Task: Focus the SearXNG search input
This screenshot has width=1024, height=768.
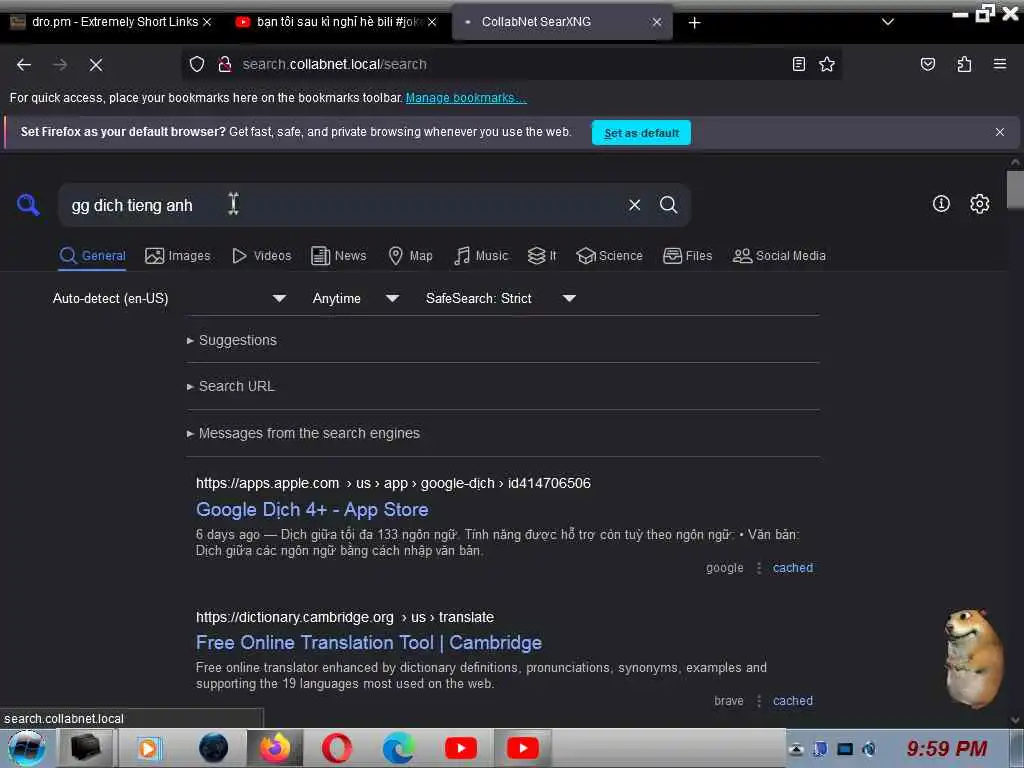Action: (343, 205)
